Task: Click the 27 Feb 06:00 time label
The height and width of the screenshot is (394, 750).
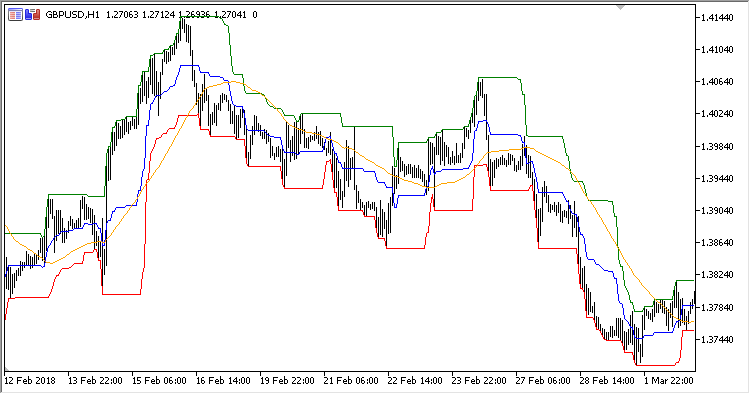Action: pyautogui.click(x=544, y=381)
